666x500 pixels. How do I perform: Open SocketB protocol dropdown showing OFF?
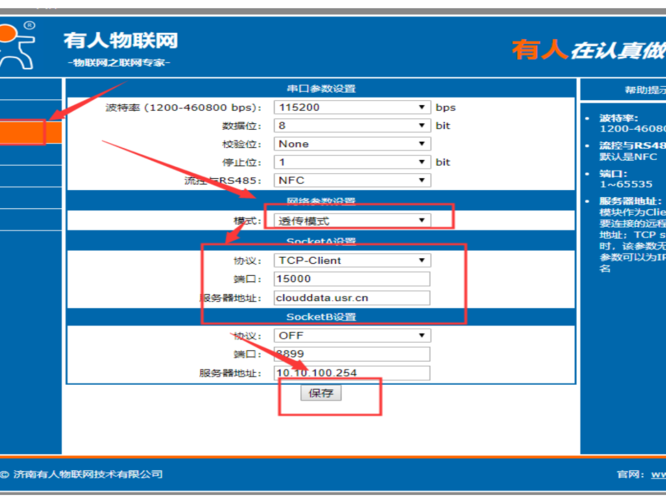pos(352,336)
